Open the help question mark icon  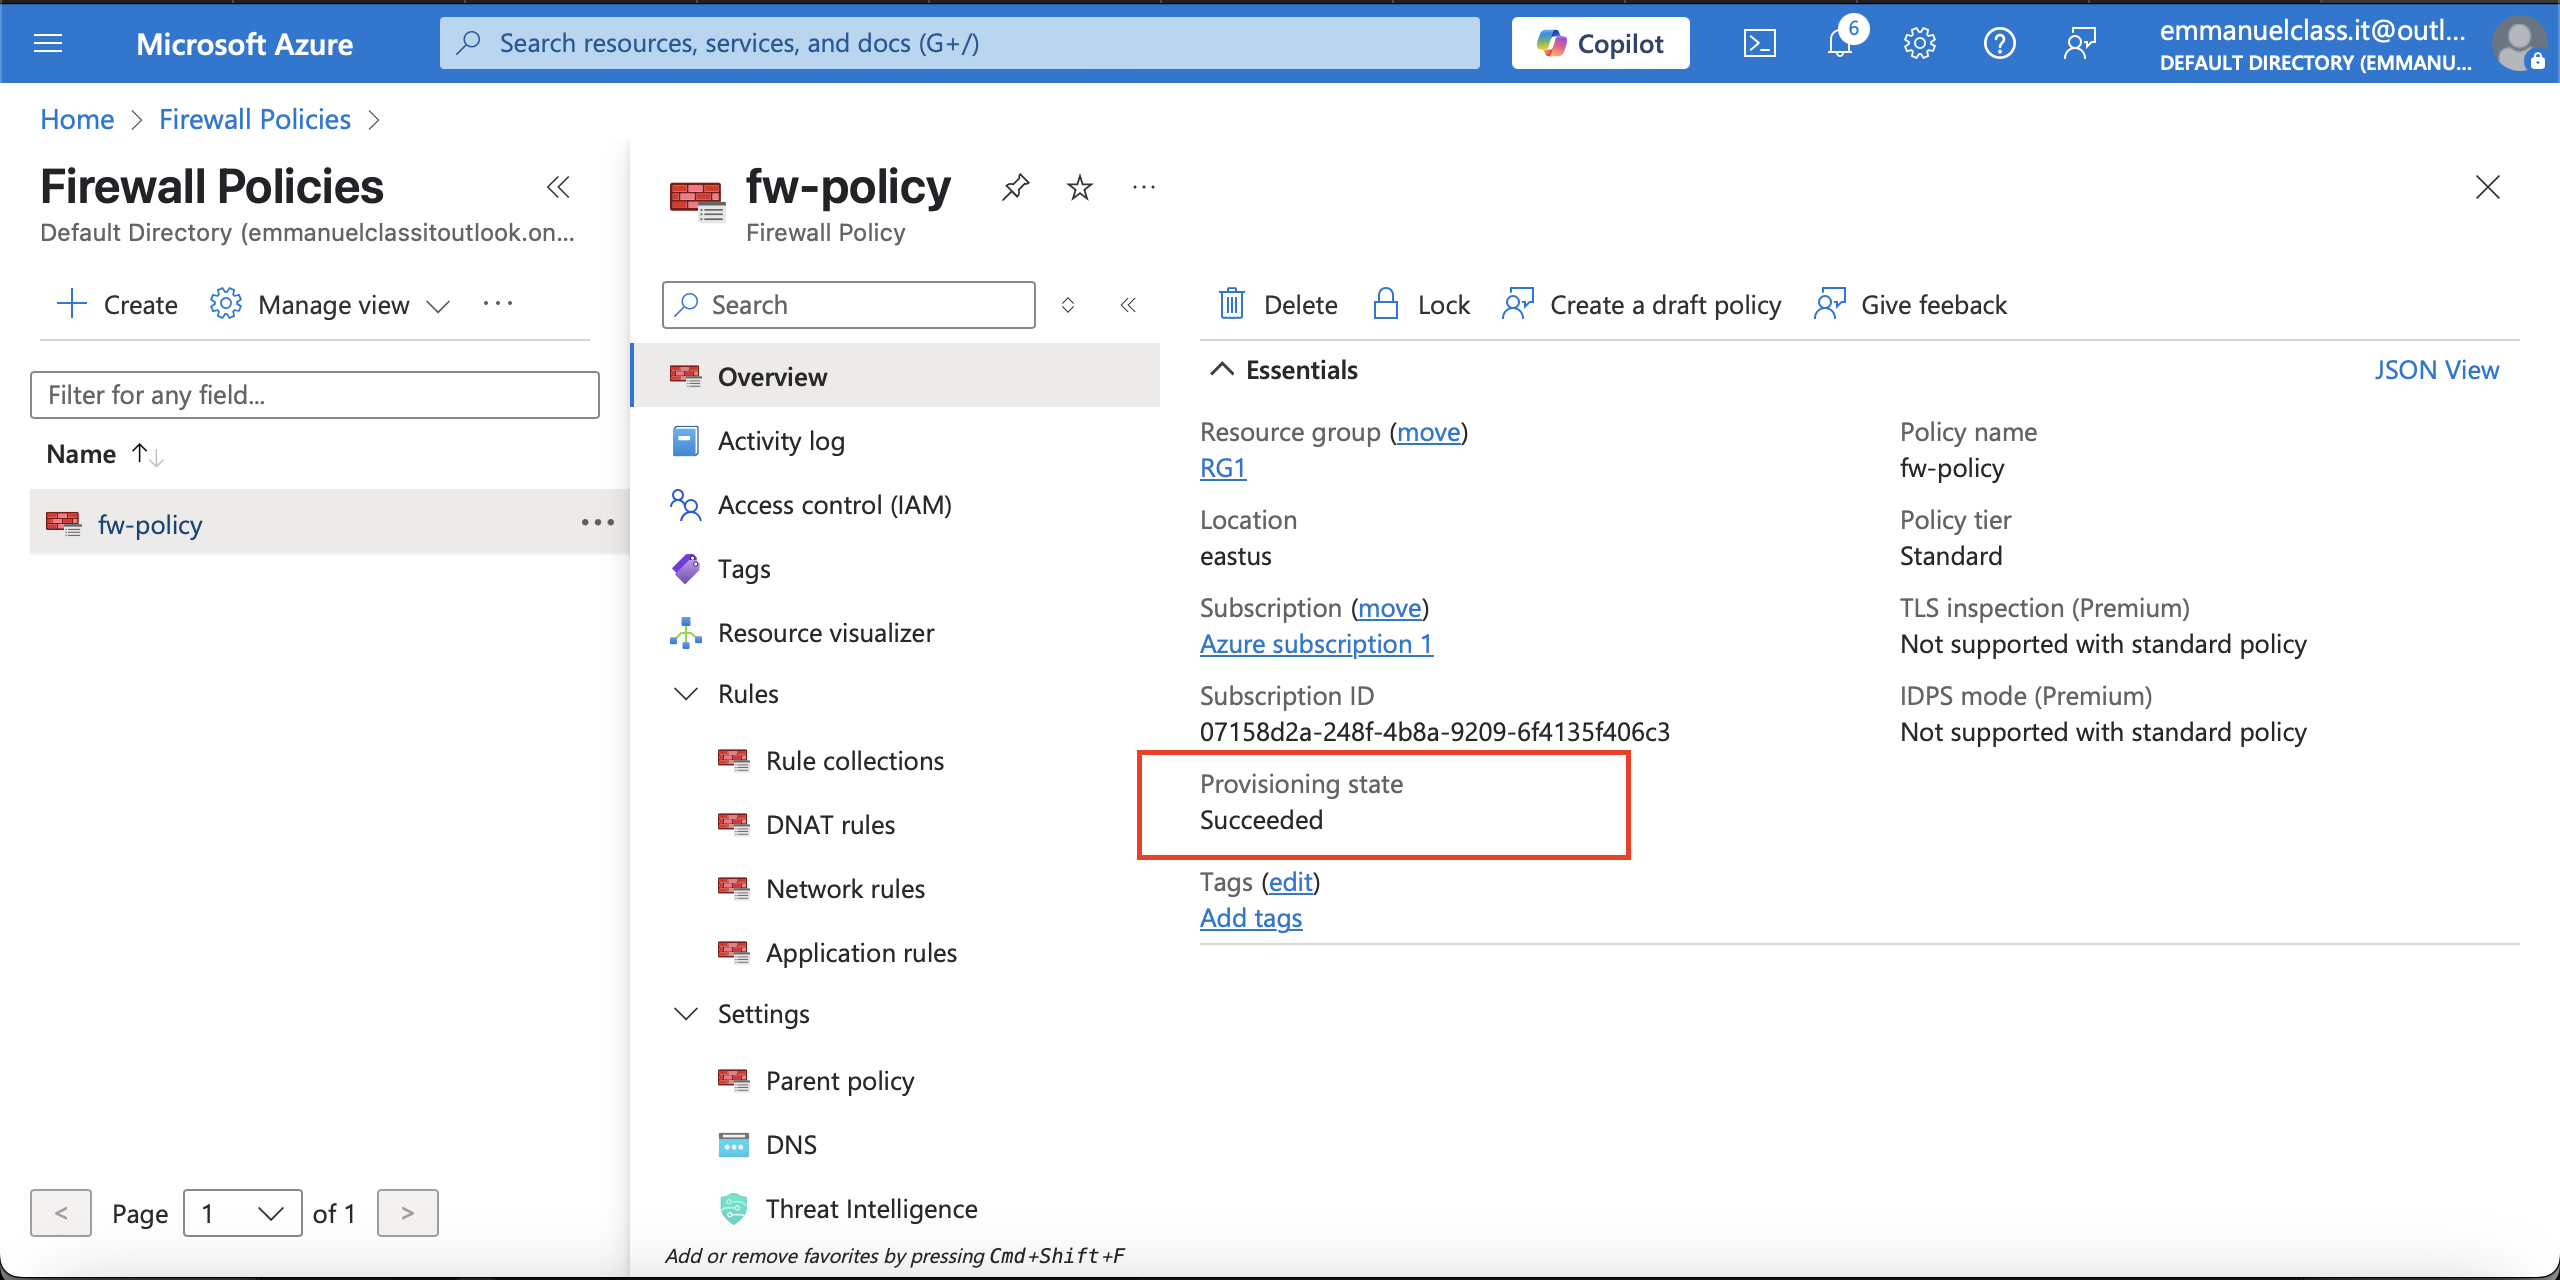tap(1999, 43)
